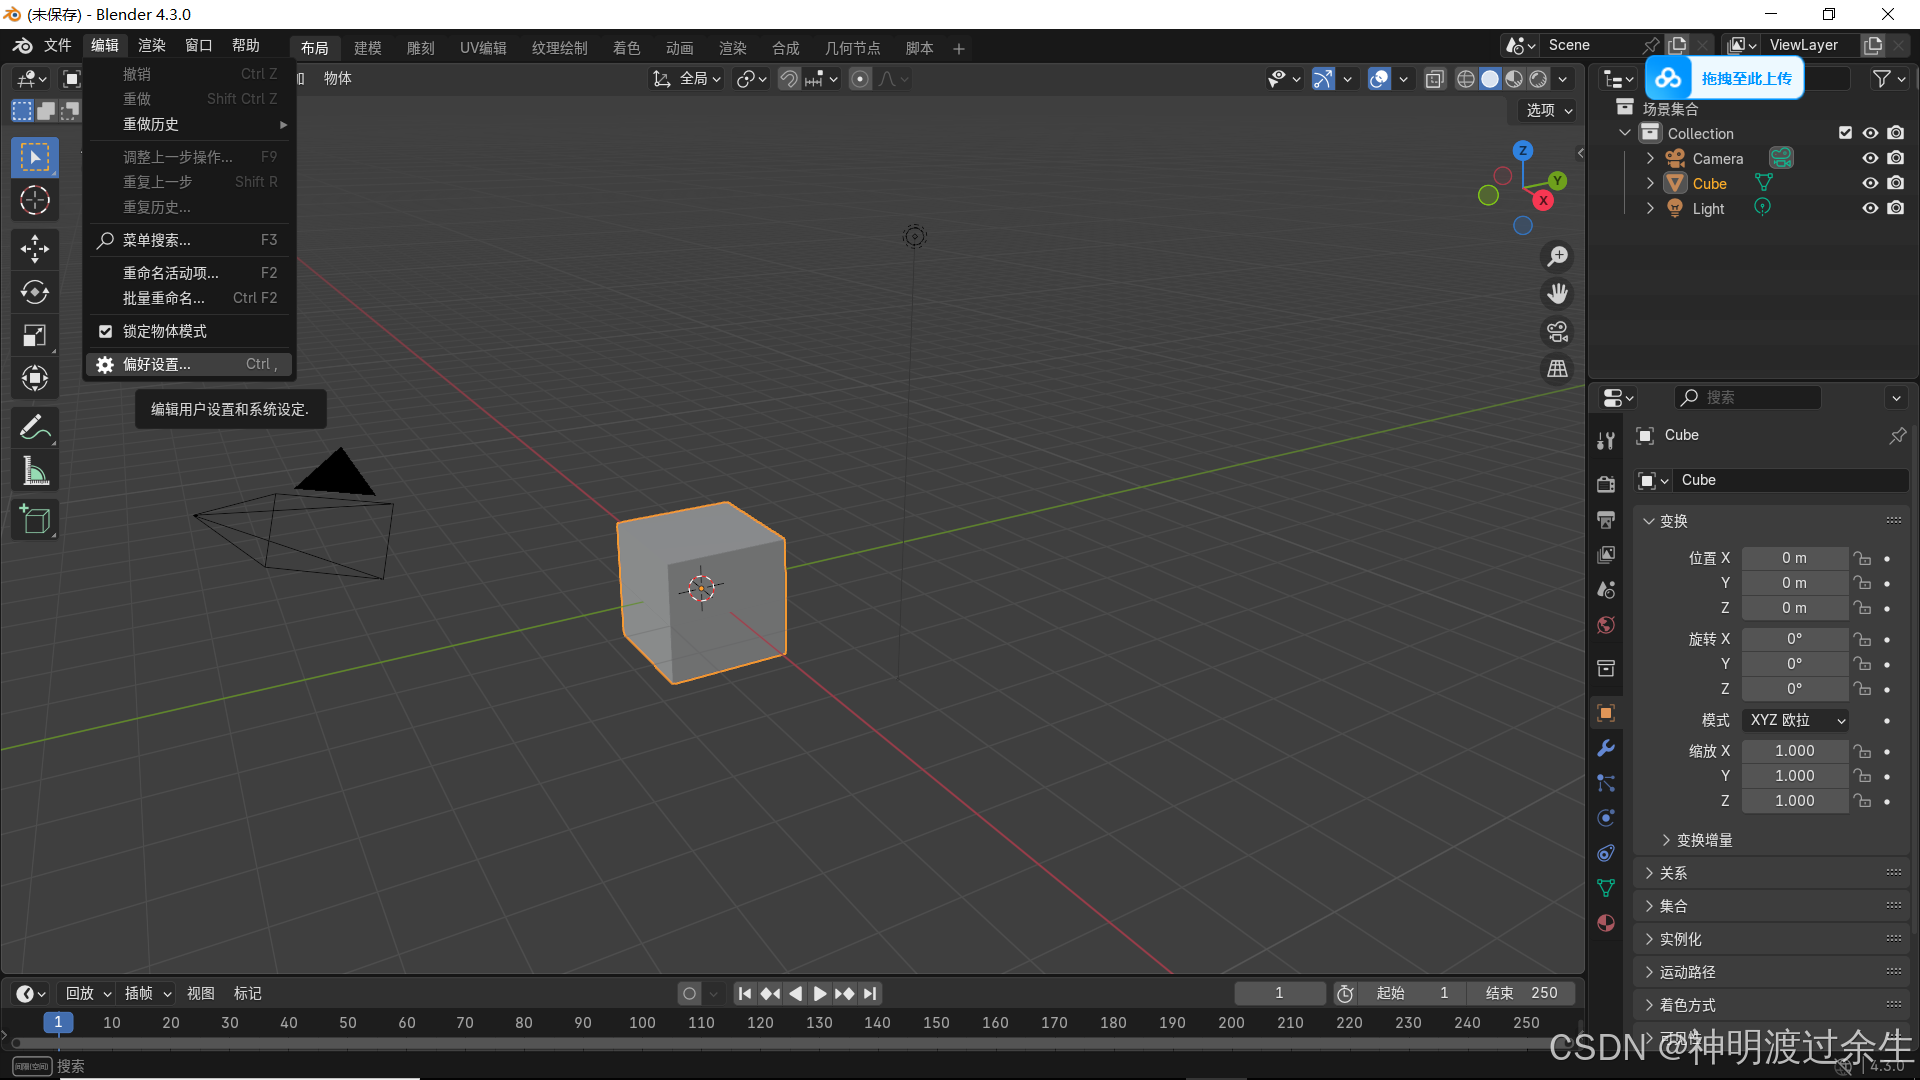Open Preferences from Edit menu
The height and width of the screenshot is (1080, 1920).
(x=157, y=364)
